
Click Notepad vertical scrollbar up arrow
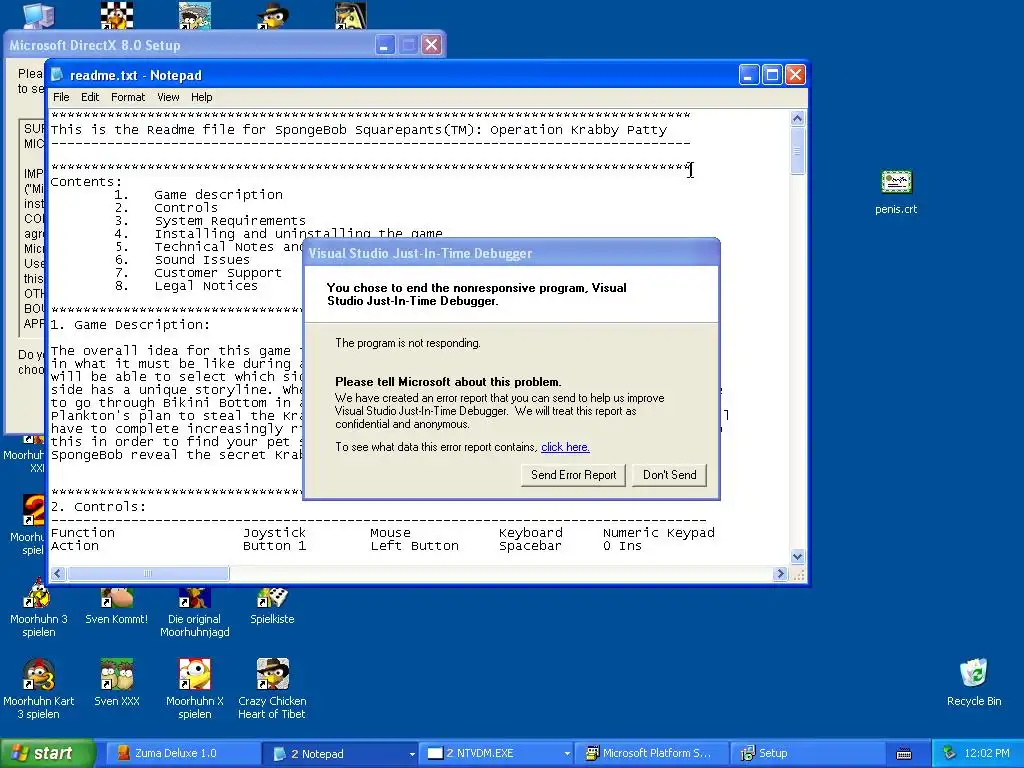(797, 118)
